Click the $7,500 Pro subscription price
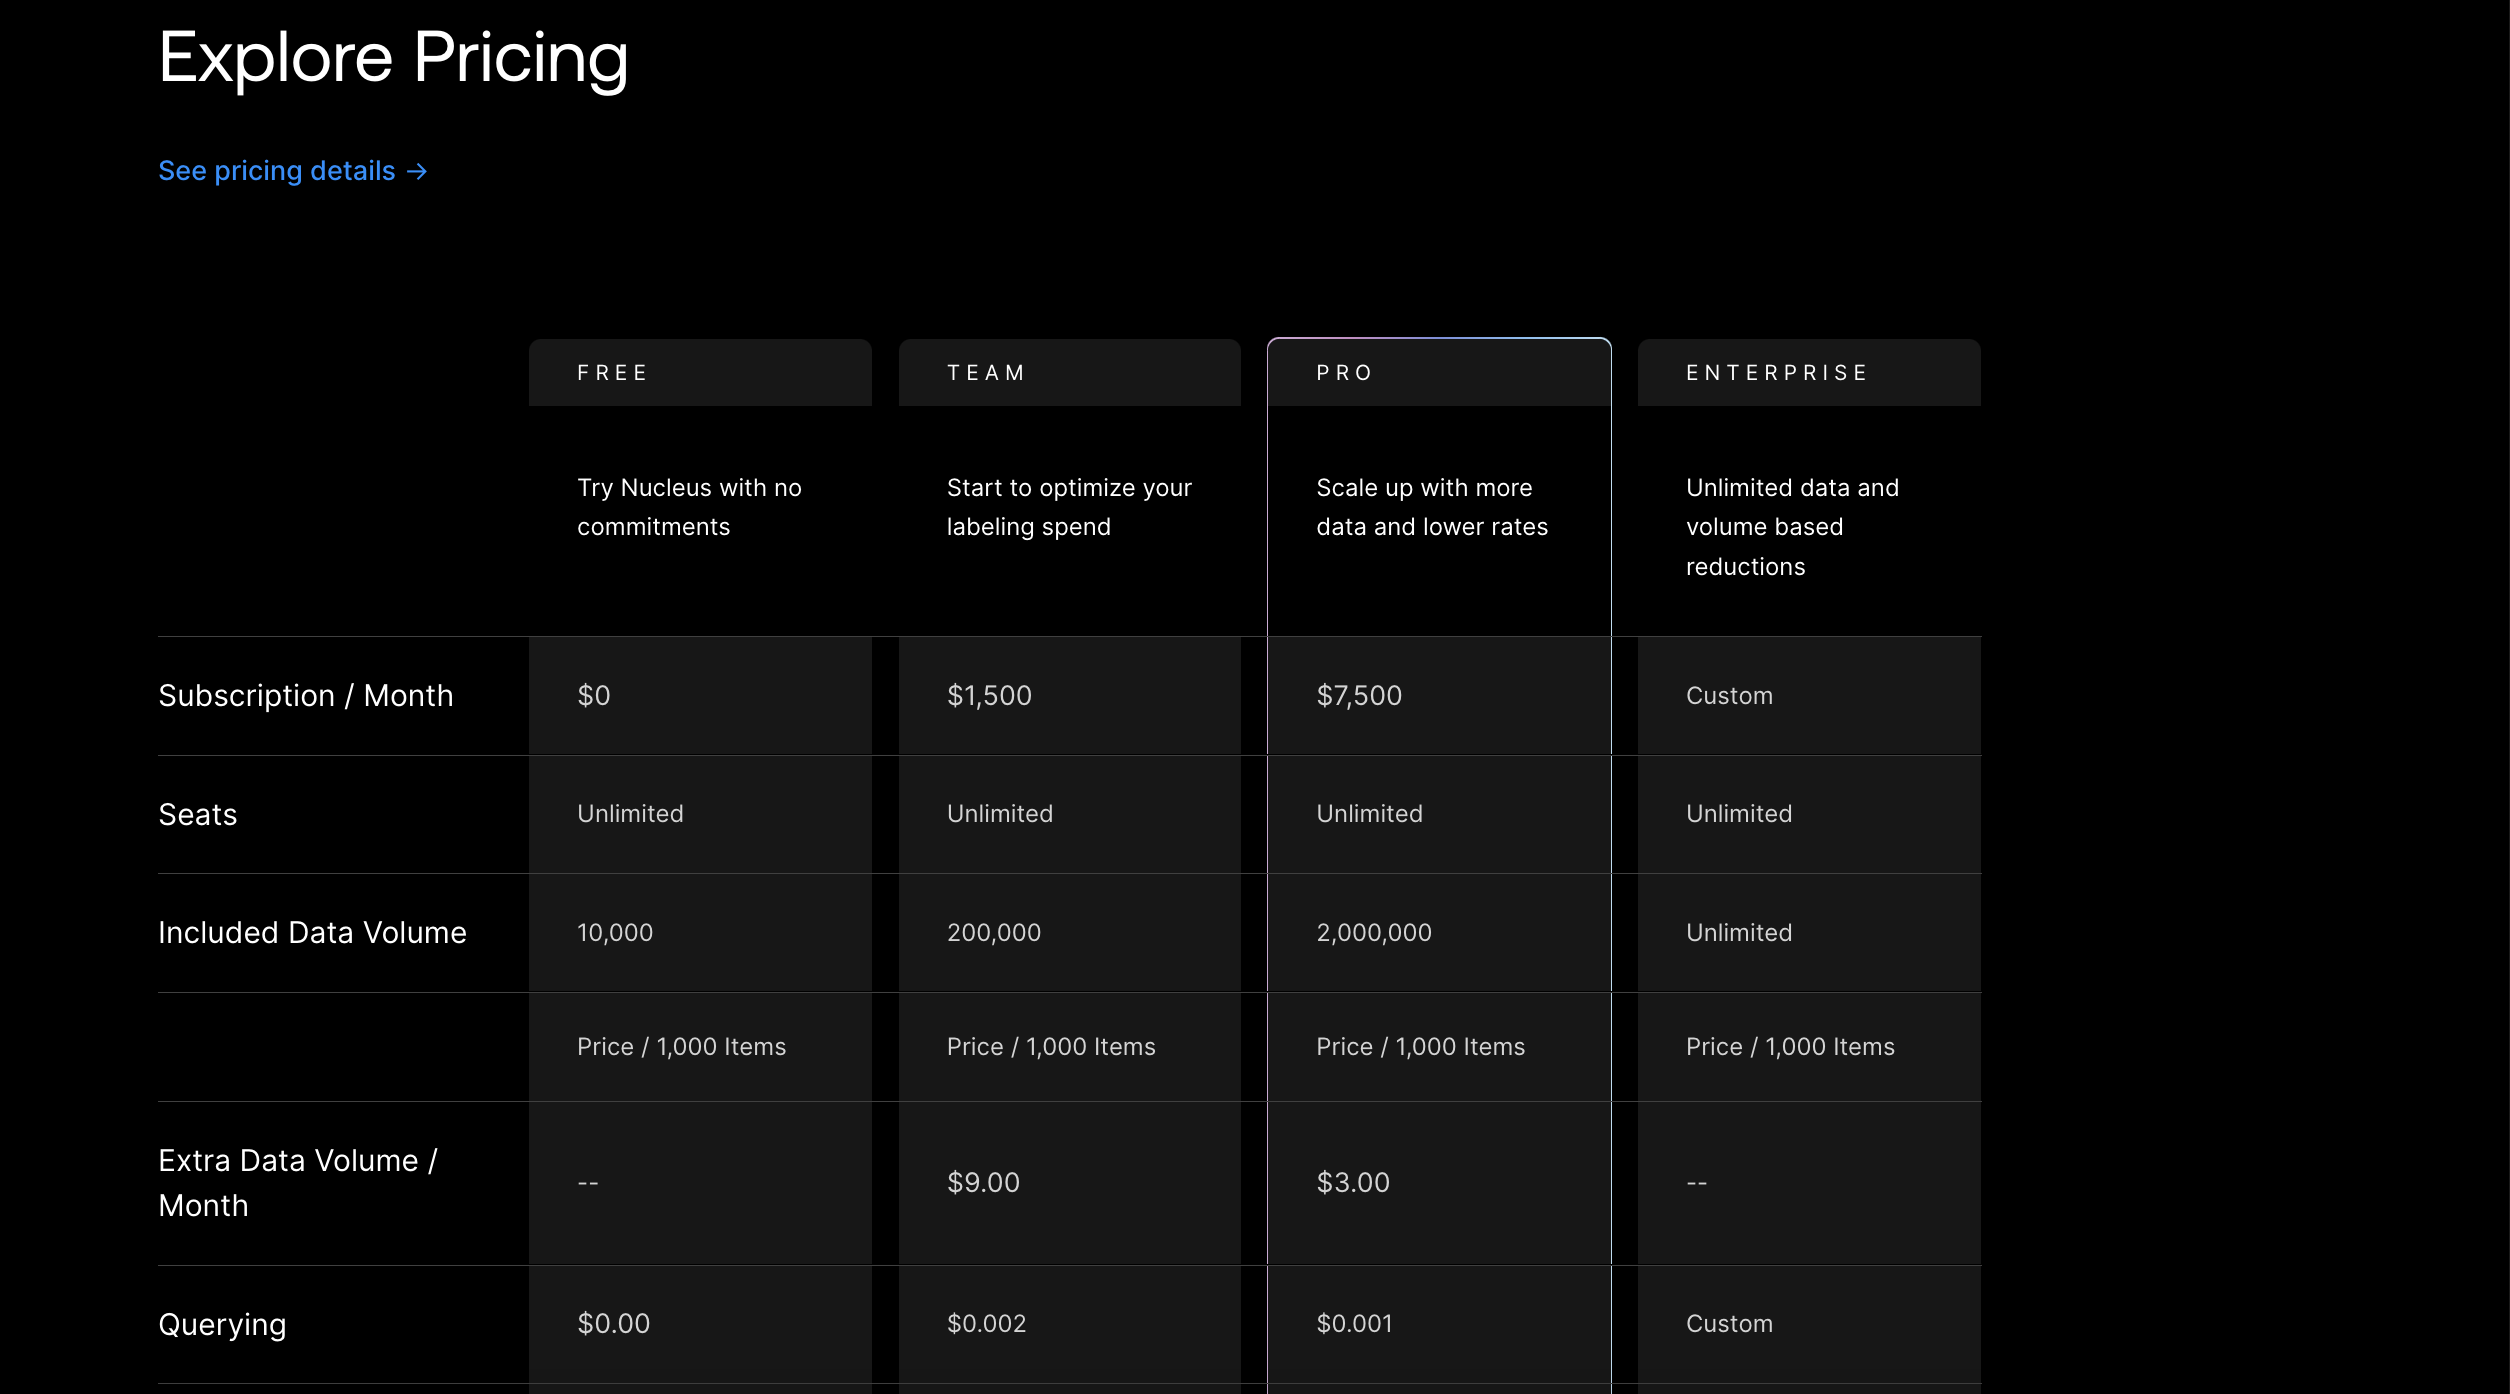 1359,695
